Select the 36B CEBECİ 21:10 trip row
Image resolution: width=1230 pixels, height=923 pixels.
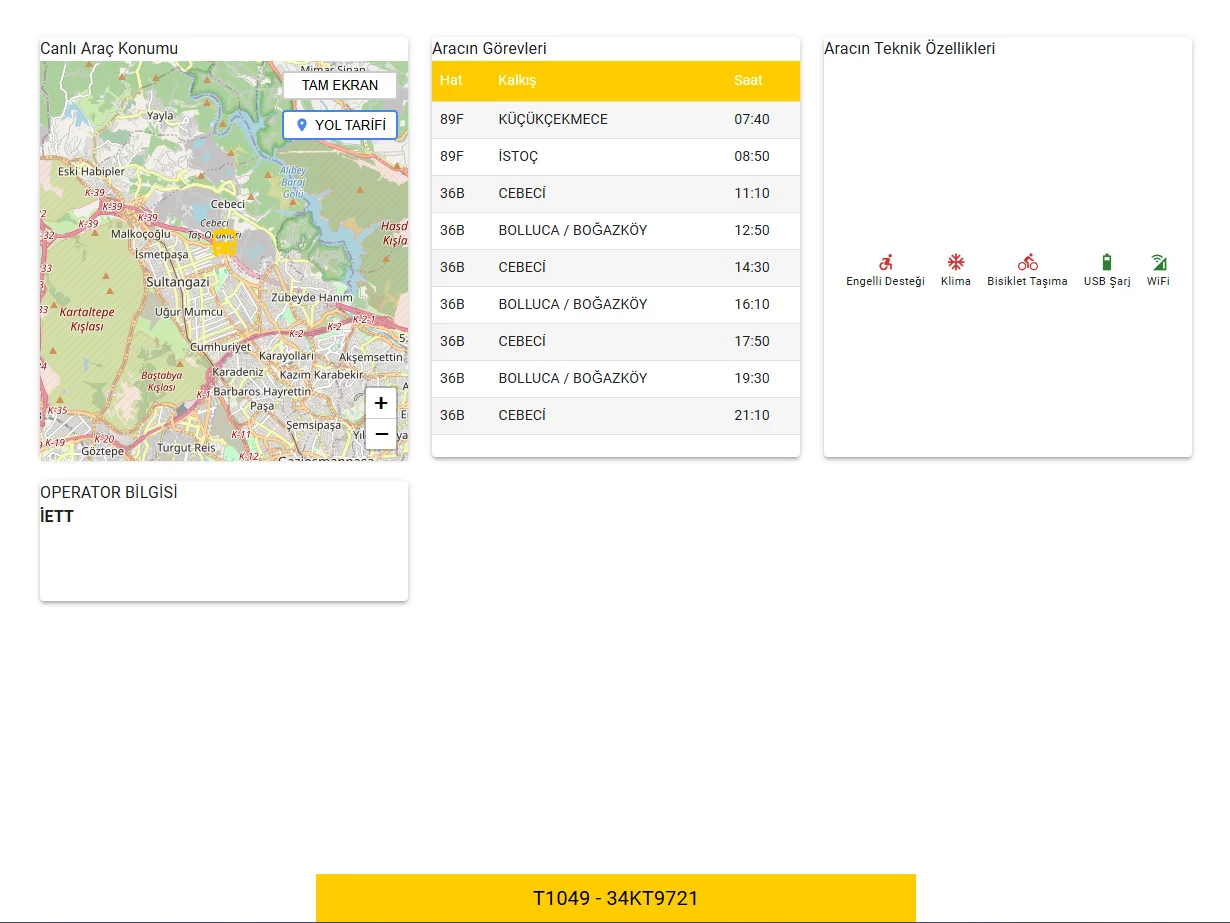[615, 416]
